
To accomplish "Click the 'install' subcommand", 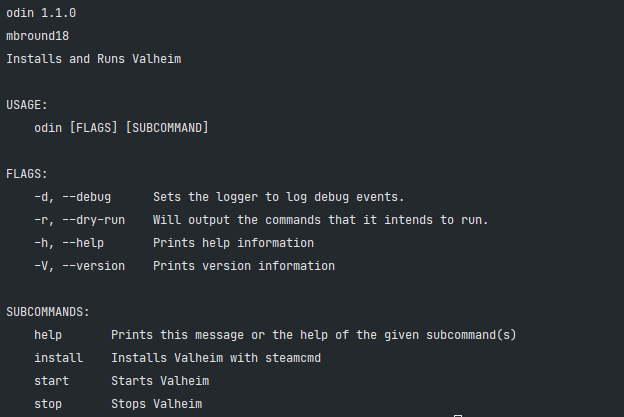I will click(x=58, y=358).
